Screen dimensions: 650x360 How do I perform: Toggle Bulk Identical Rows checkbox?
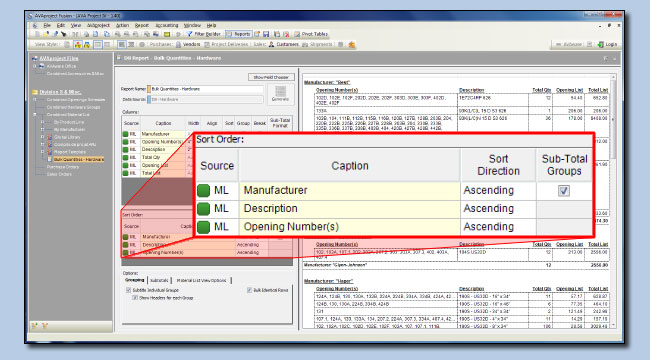point(249,290)
